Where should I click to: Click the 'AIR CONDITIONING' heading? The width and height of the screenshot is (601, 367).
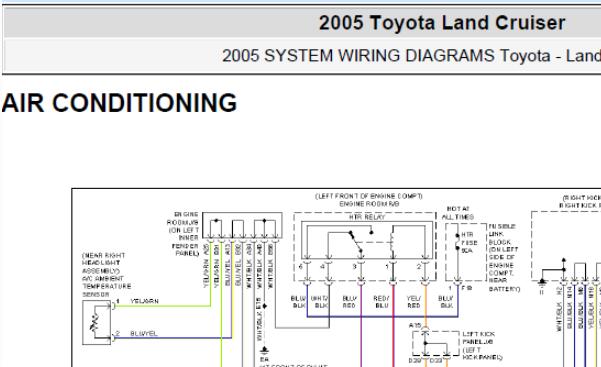point(119,103)
